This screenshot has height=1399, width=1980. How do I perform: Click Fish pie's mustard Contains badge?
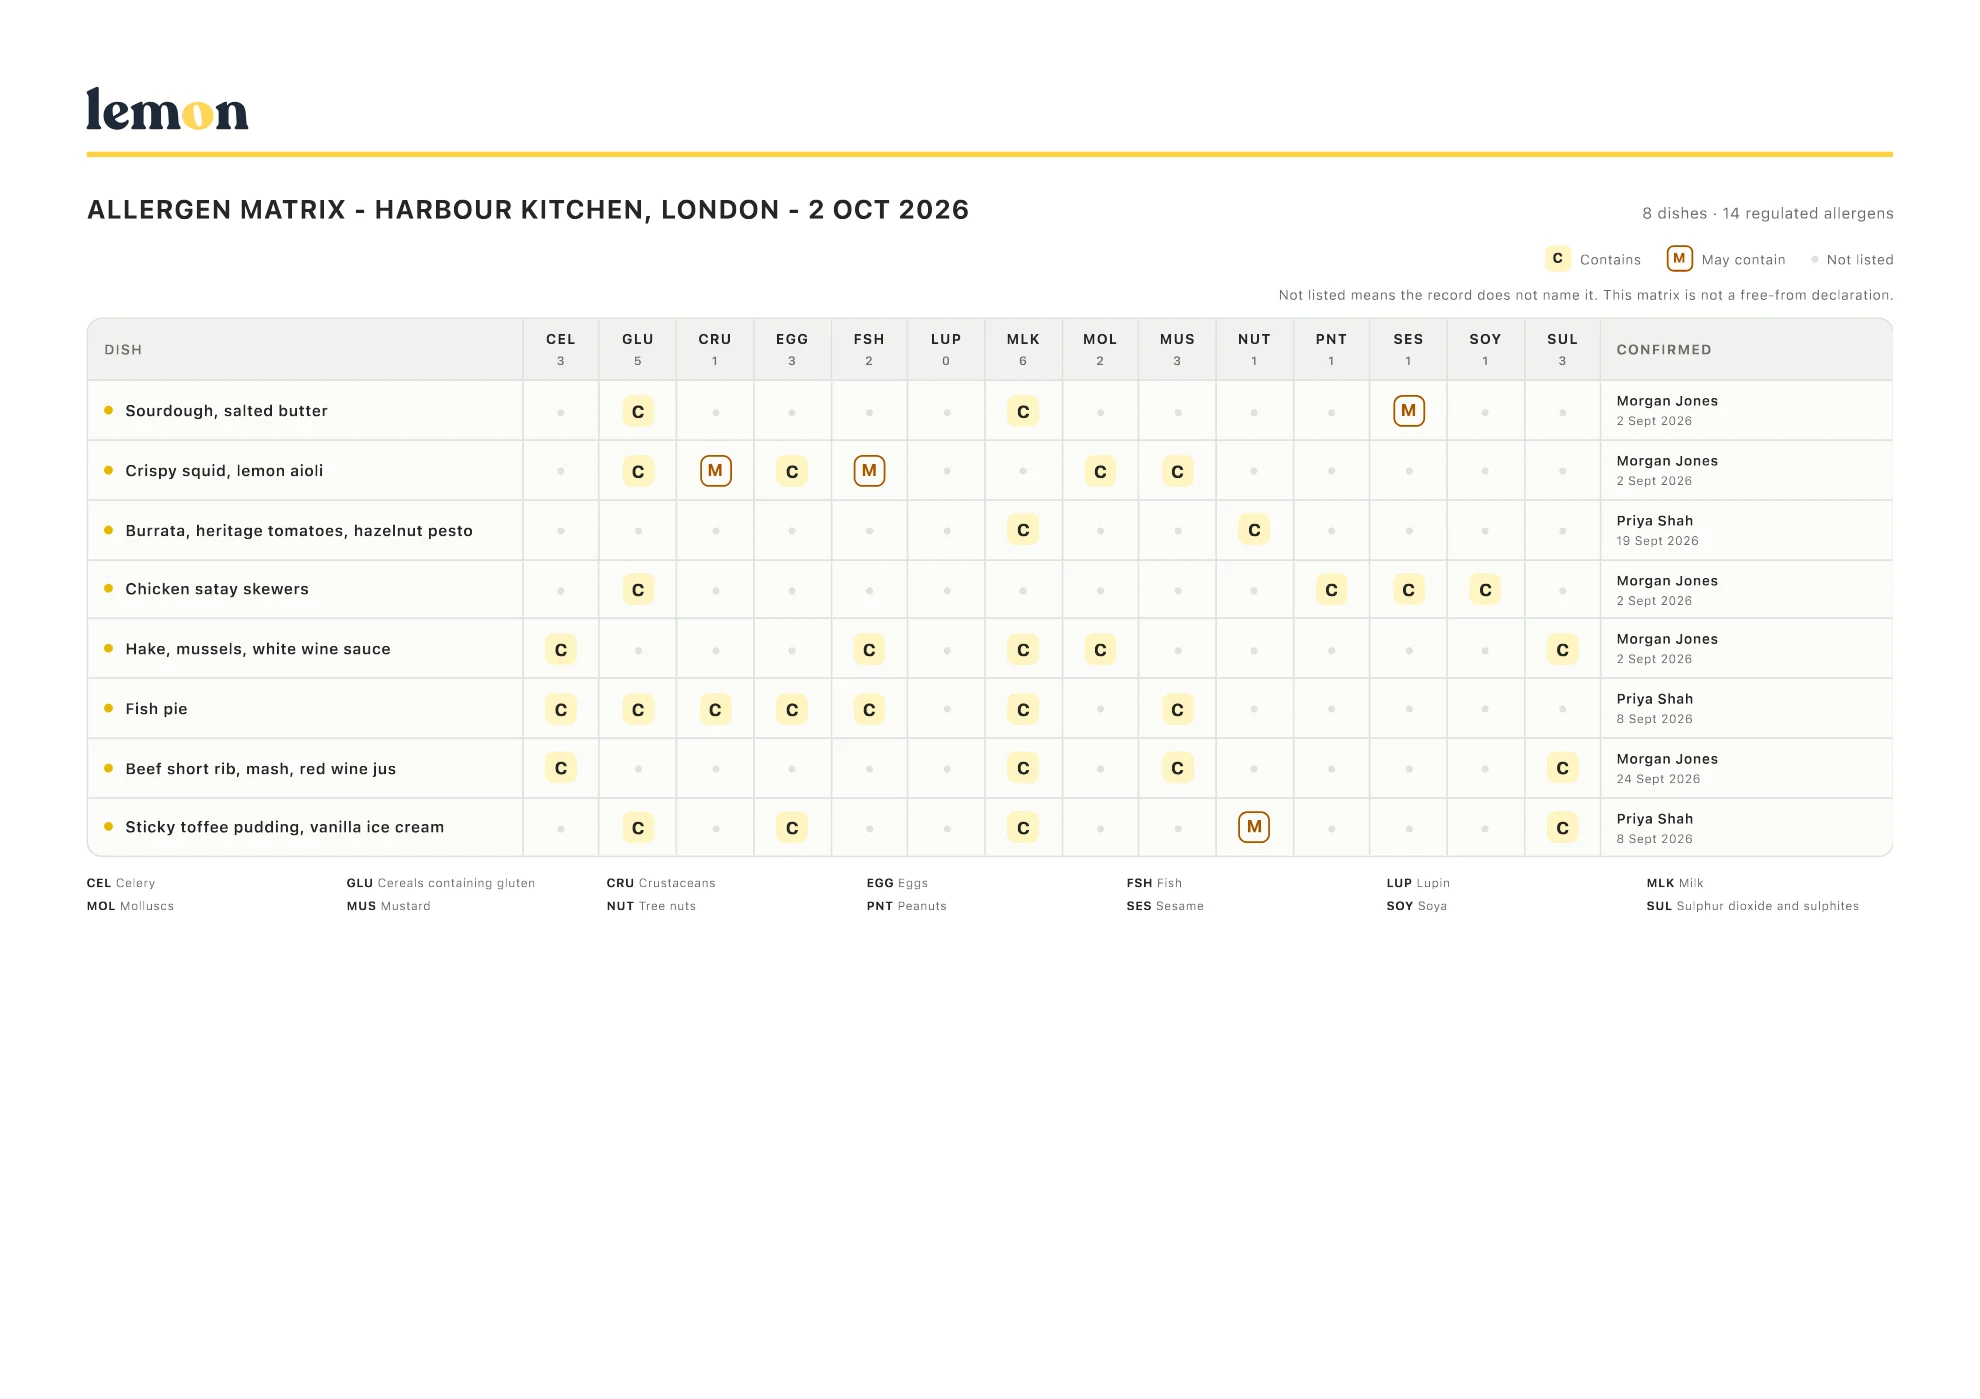[1177, 710]
